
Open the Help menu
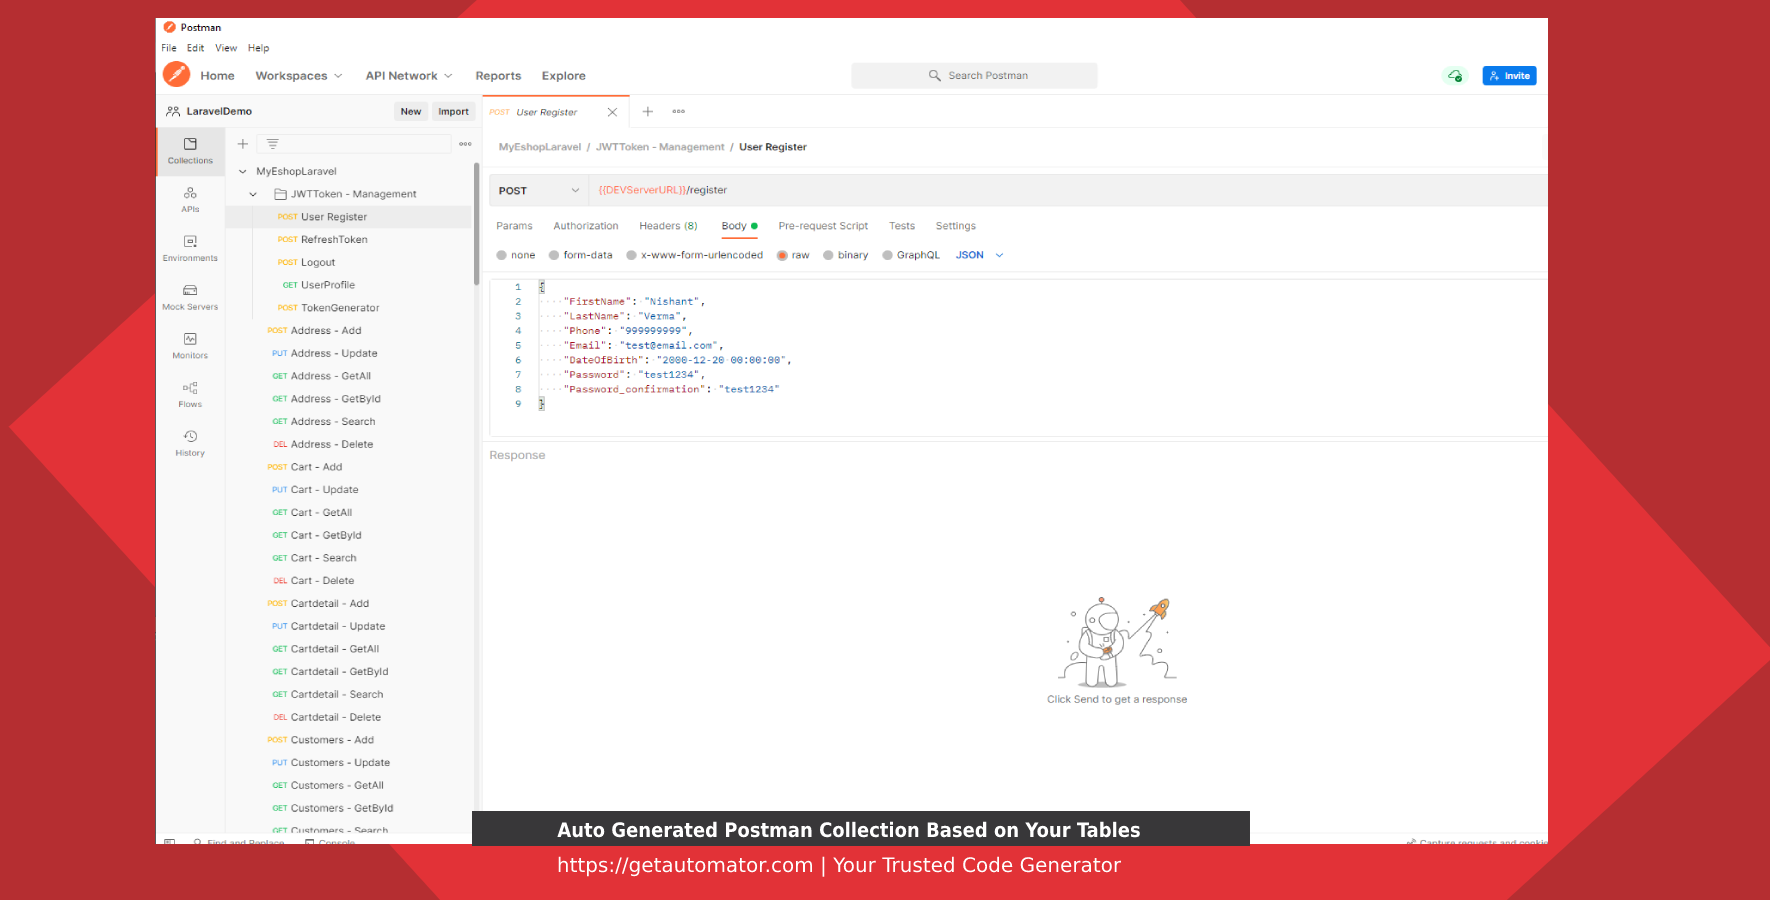point(258,48)
